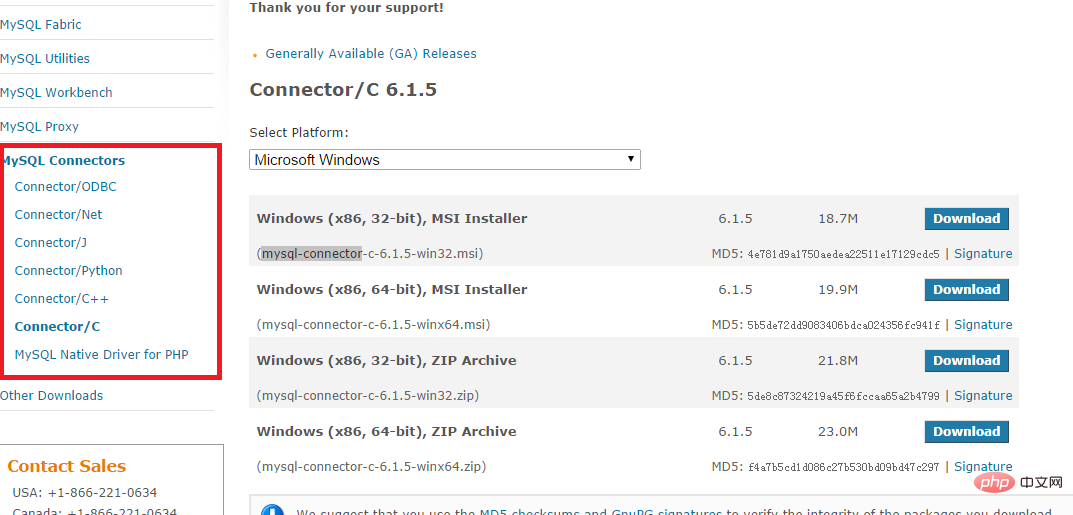Viewport: 1073px width, 515px height.
Task: Open Signature for winx64.msi file
Action: pyautogui.click(x=983, y=325)
